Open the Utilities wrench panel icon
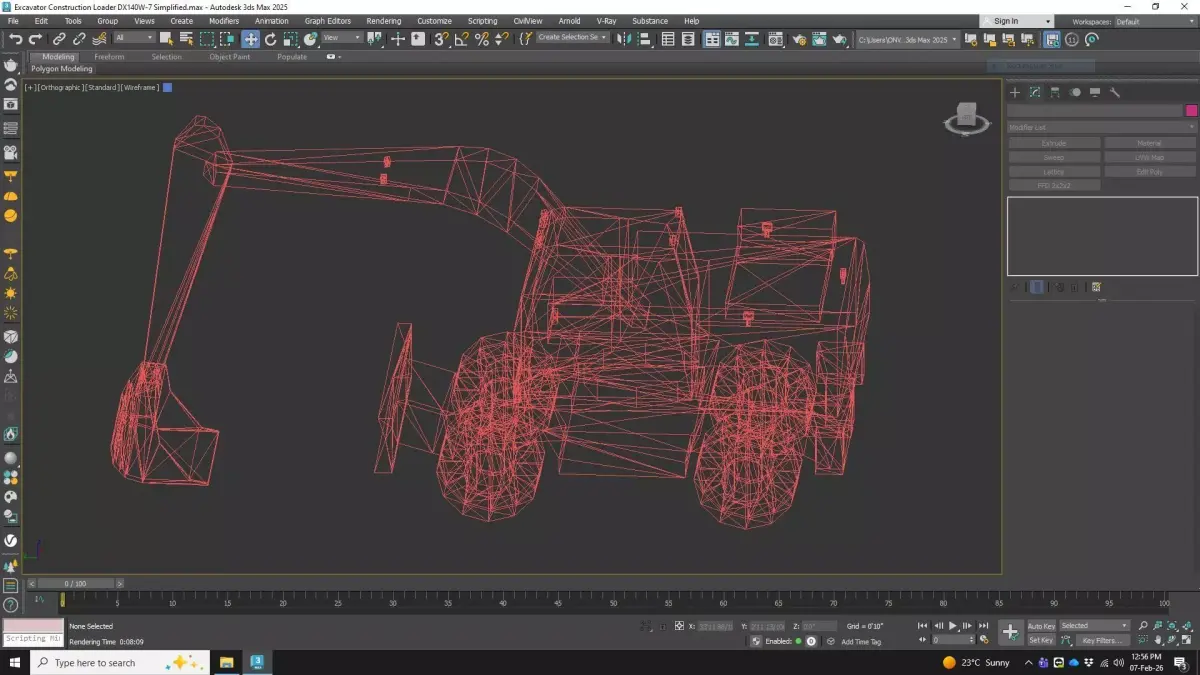1200x675 pixels. pos(1115,92)
